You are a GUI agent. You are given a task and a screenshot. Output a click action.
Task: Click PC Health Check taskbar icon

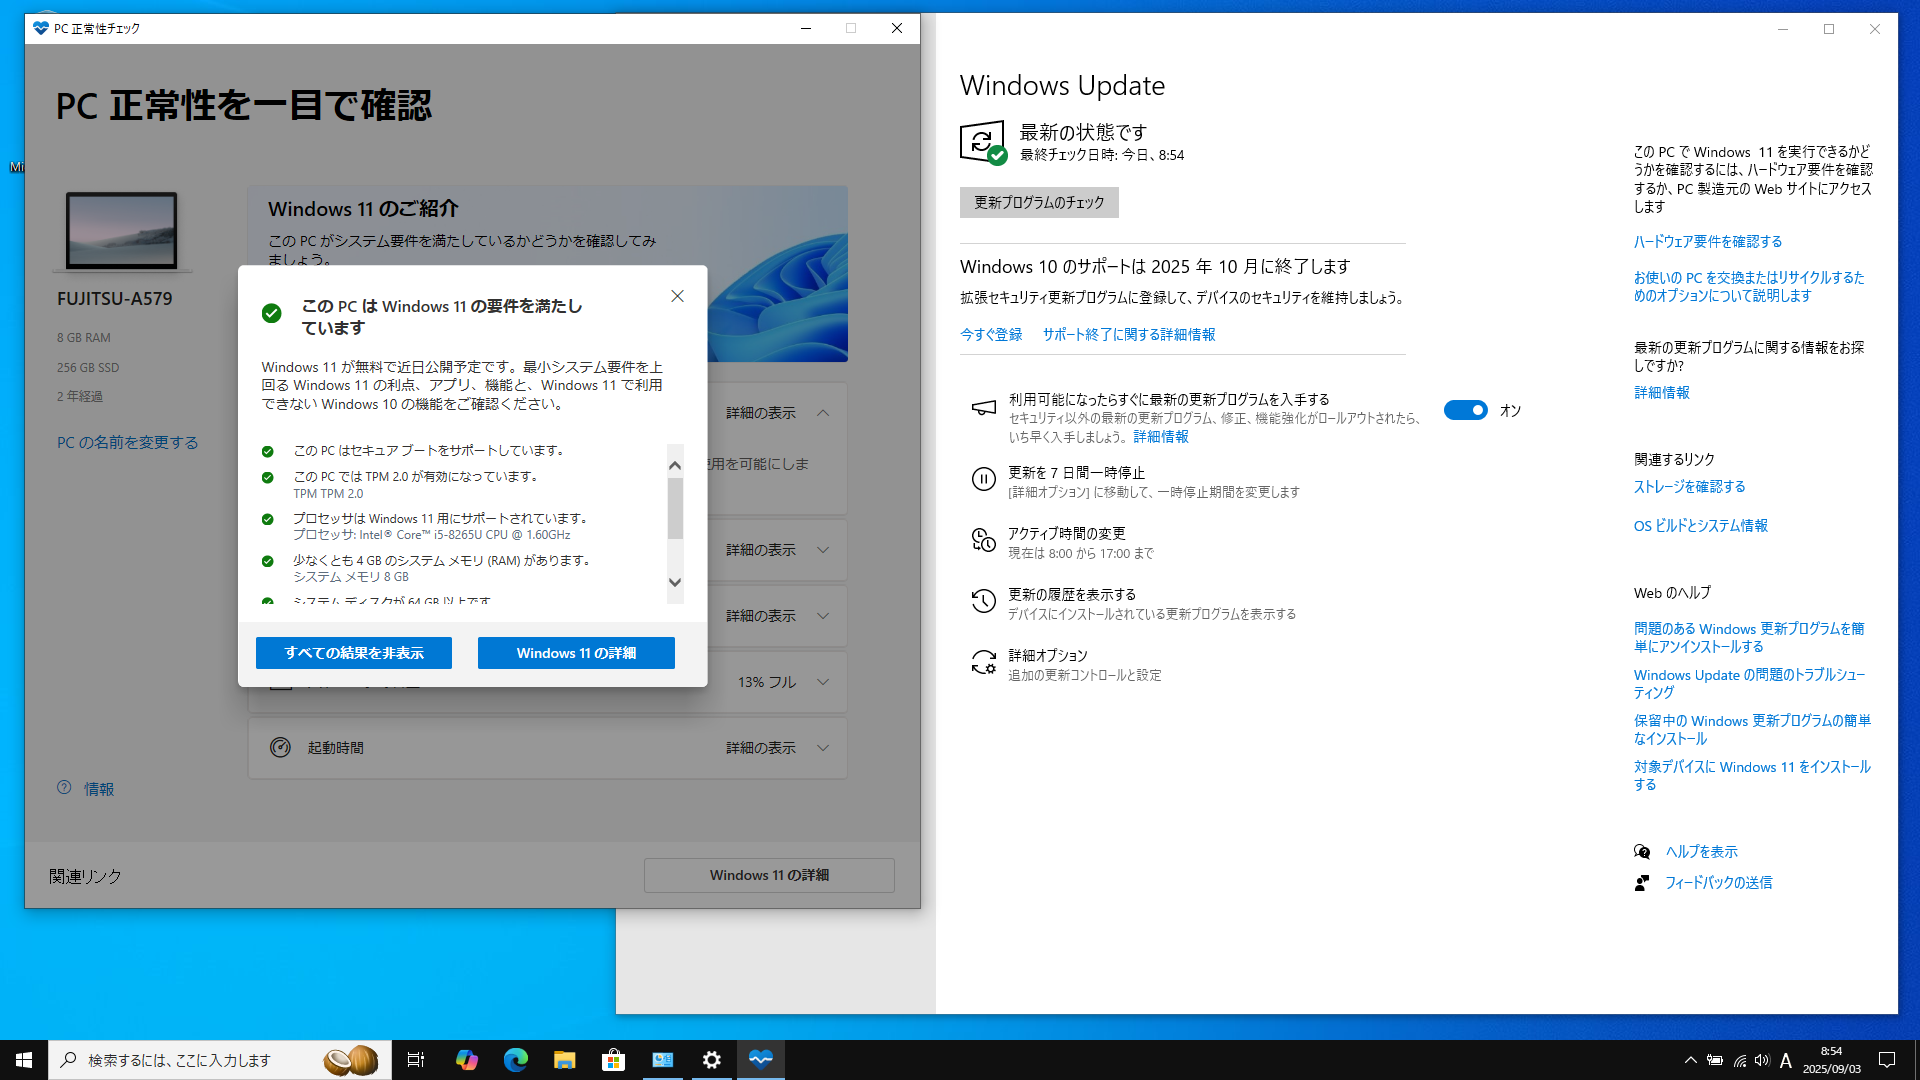click(x=760, y=1060)
